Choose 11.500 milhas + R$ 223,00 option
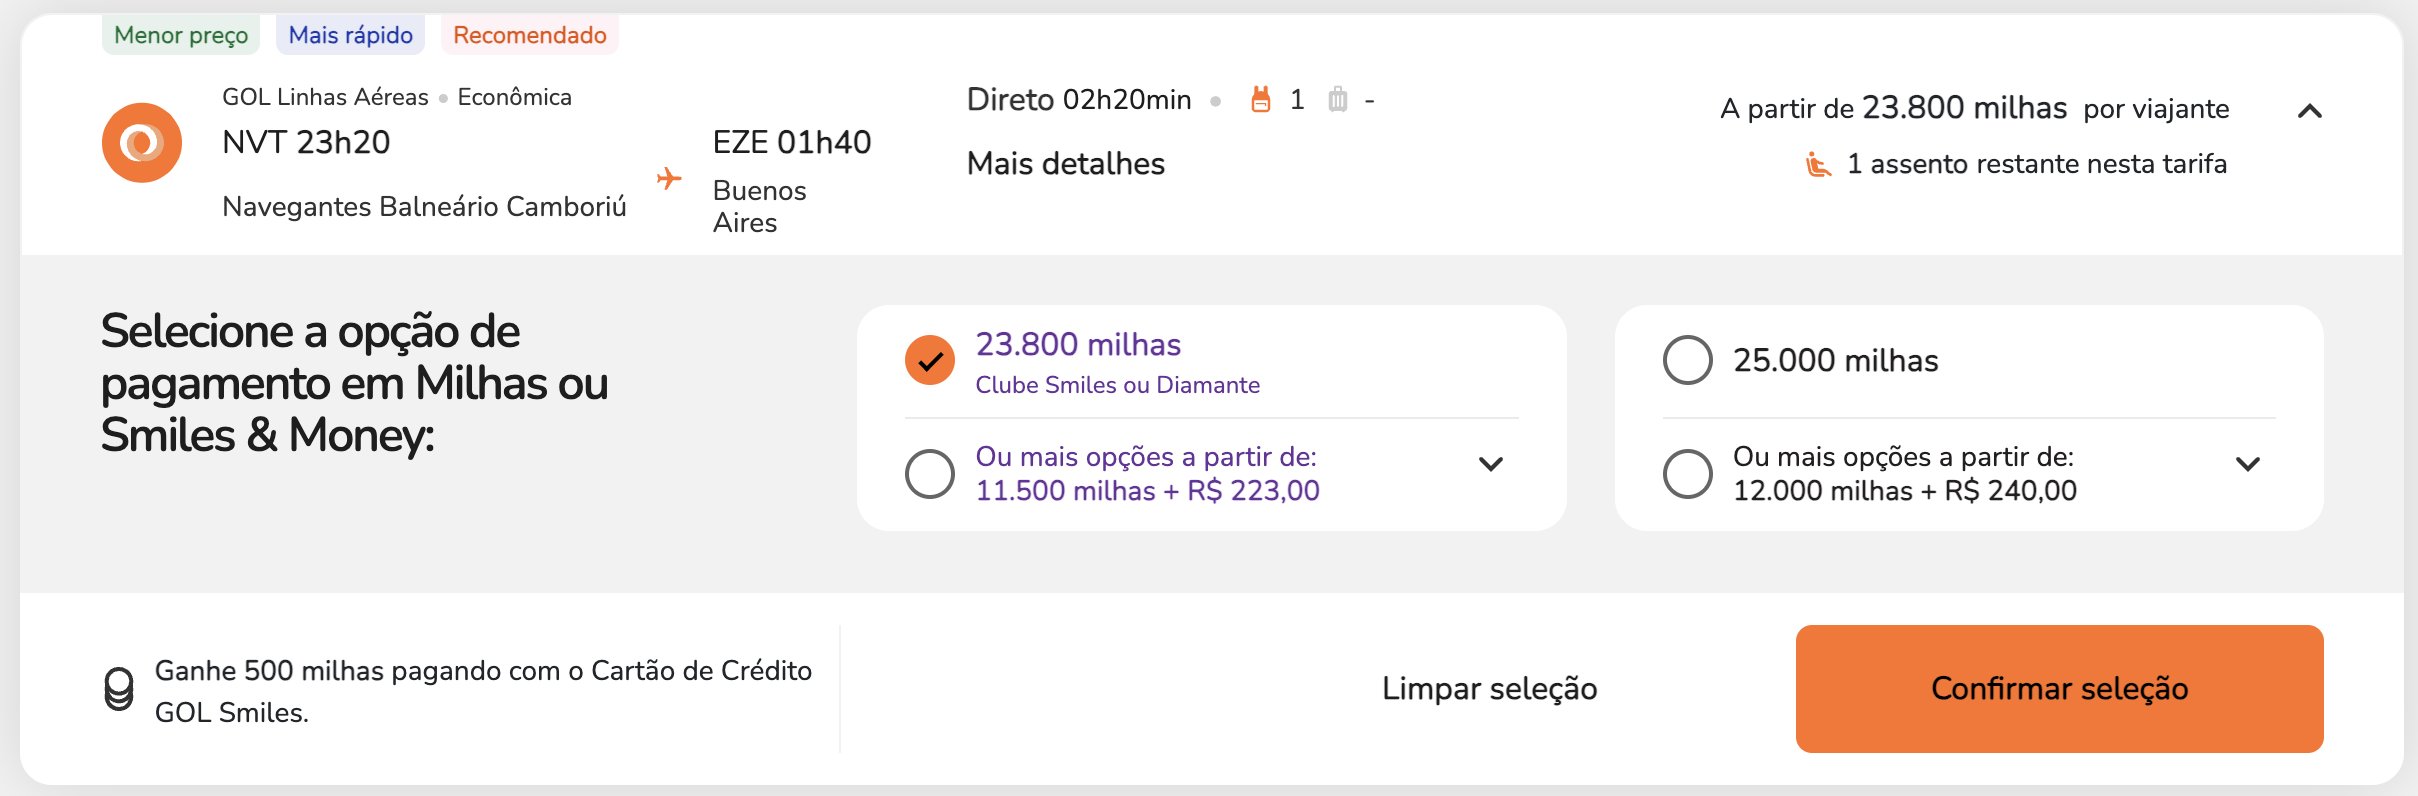This screenshot has height=796, width=2418. (x=930, y=474)
